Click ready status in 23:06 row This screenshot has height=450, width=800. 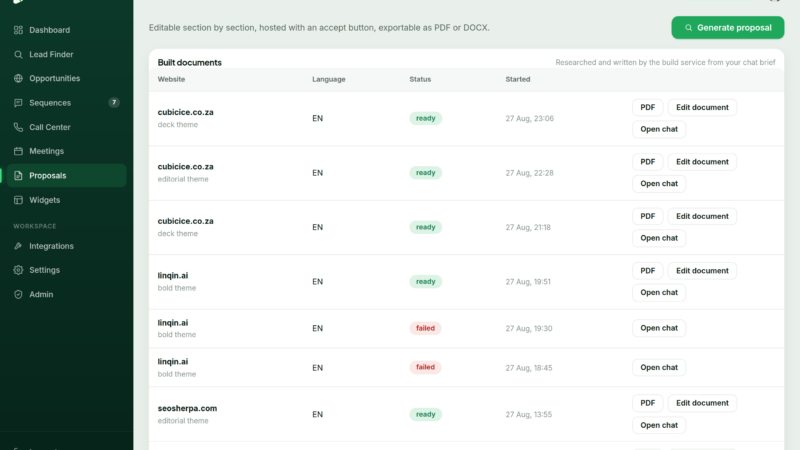pyautogui.click(x=426, y=118)
